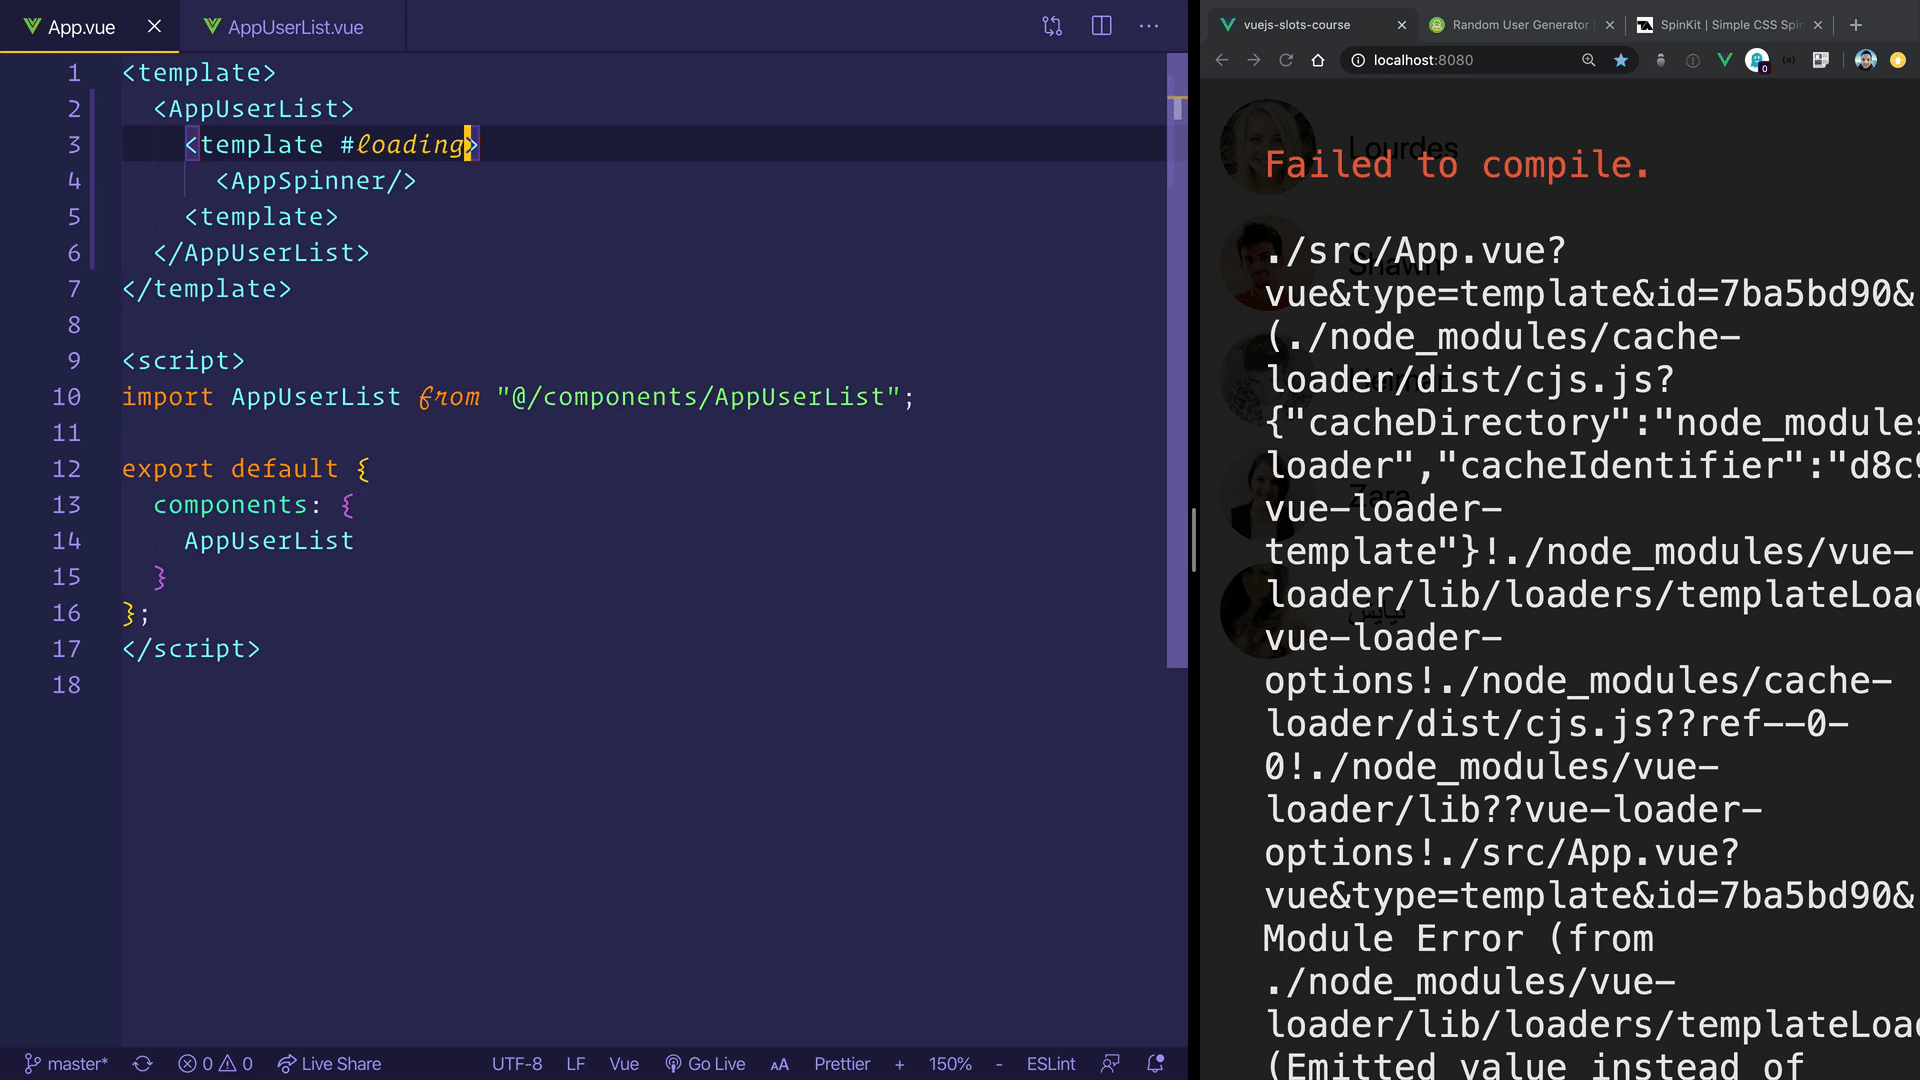This screenshot has height=1080, width=1920.
Task: Close the SpinKit browser tab
Action: click(x=1818, y=25)
